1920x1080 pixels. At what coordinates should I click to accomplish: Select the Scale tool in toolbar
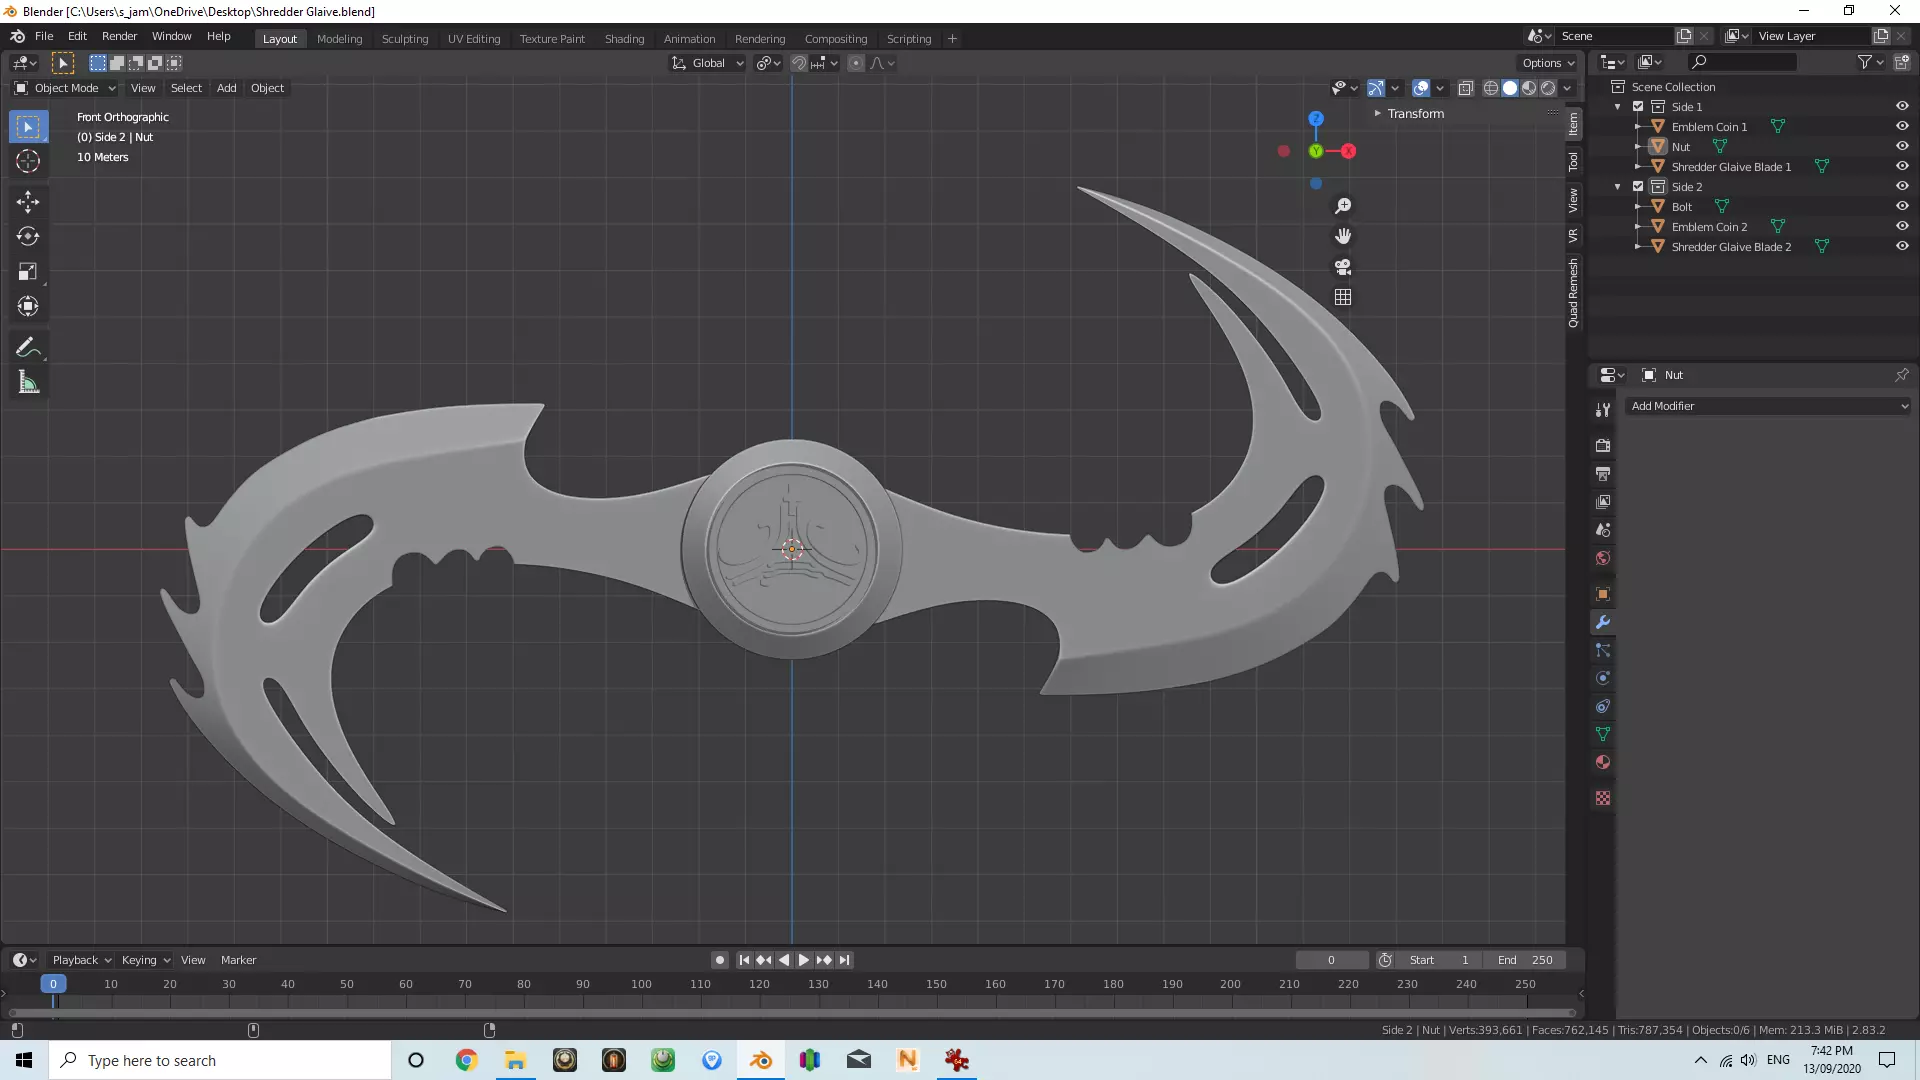pyautogui.click(x=28, y=272)
